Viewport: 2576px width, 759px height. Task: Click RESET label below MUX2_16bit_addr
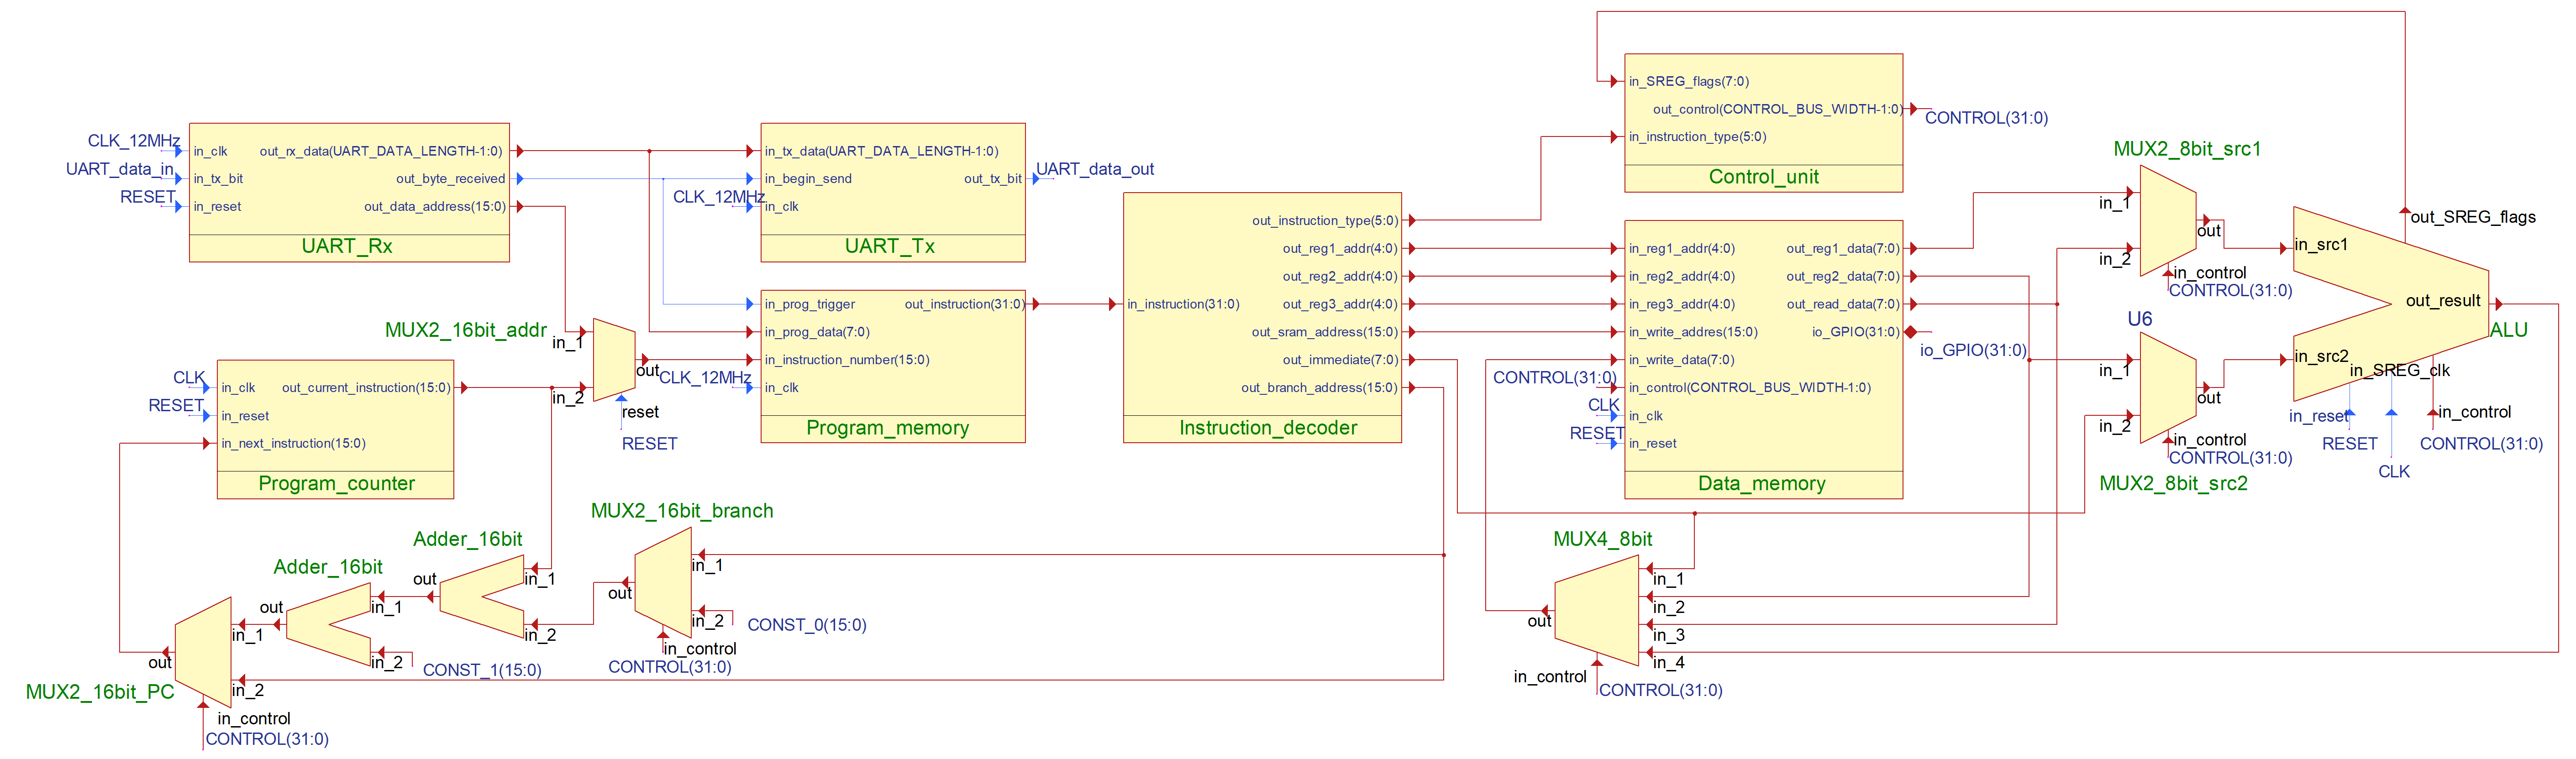649,444
